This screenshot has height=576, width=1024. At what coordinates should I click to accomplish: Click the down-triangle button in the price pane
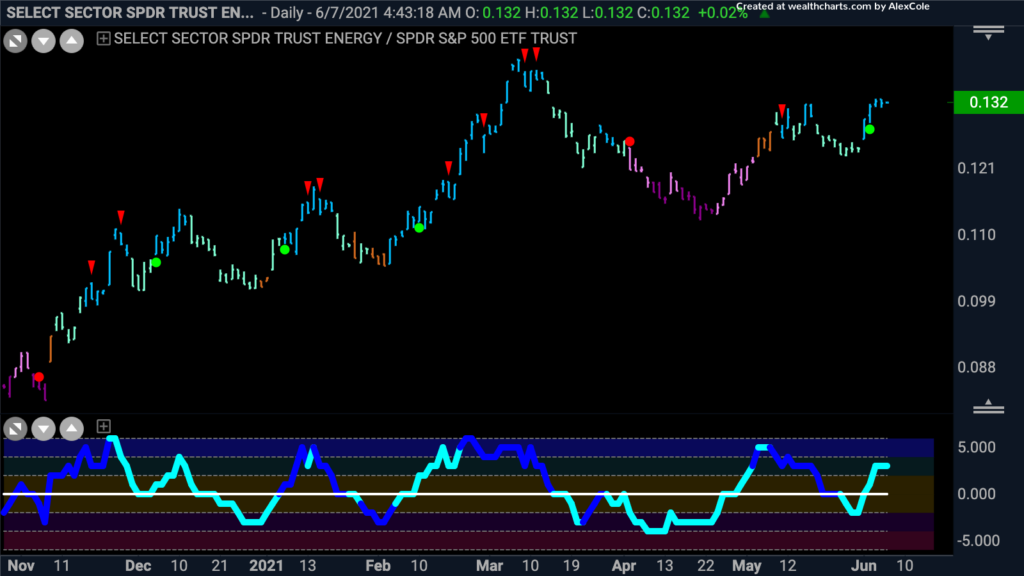pyautogui.click(x=44, y=41)
